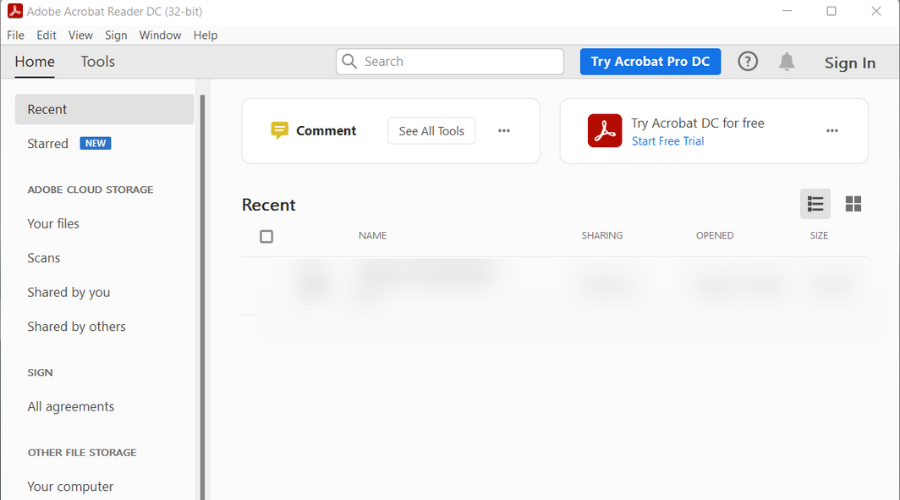The image size is (900, 500).
Task: Open Shared by others
Action: click(x=76, y=327)
